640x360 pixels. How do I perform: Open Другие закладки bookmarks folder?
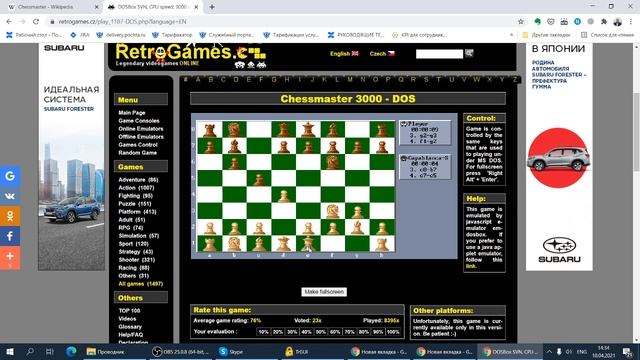point(546,35)
